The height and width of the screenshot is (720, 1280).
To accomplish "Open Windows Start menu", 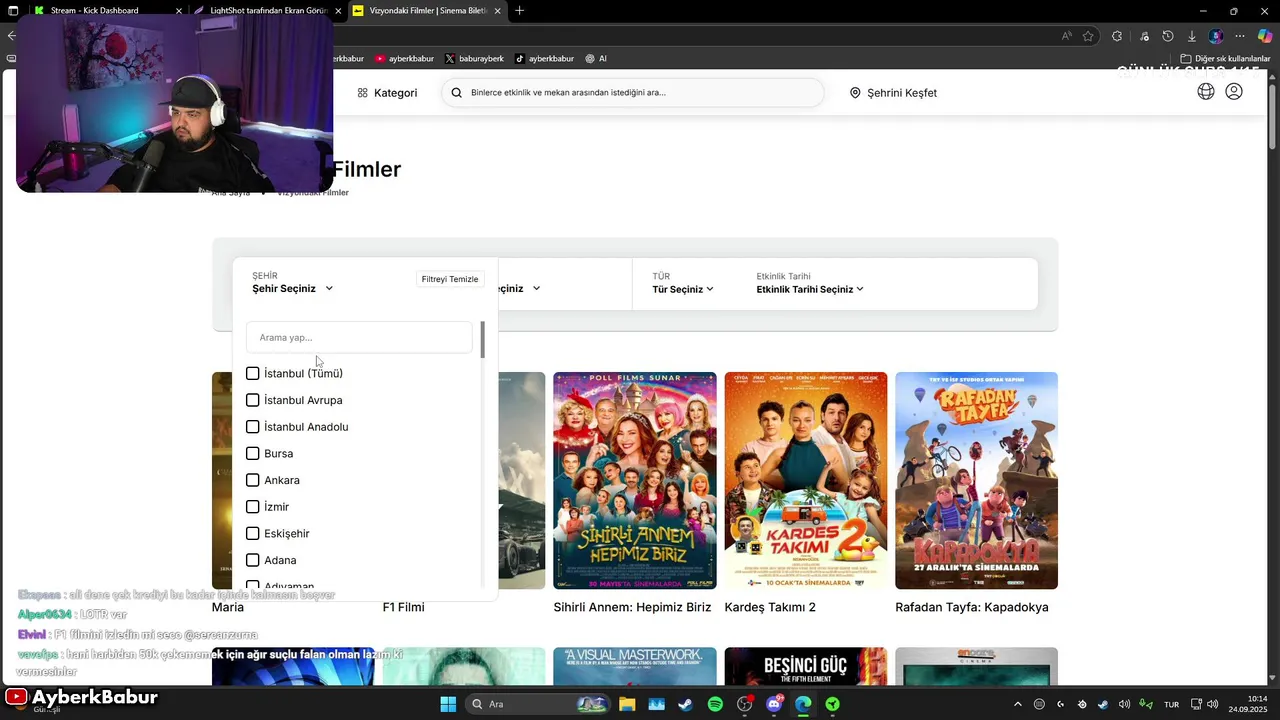I will point(448,704).
